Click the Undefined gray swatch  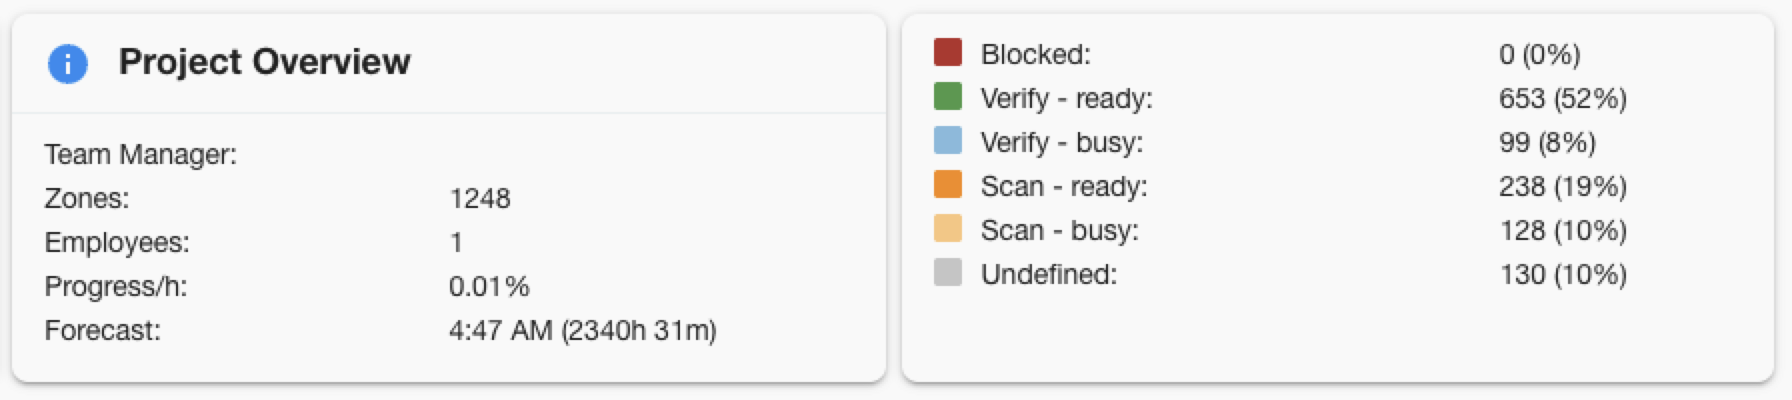point(947,273)
